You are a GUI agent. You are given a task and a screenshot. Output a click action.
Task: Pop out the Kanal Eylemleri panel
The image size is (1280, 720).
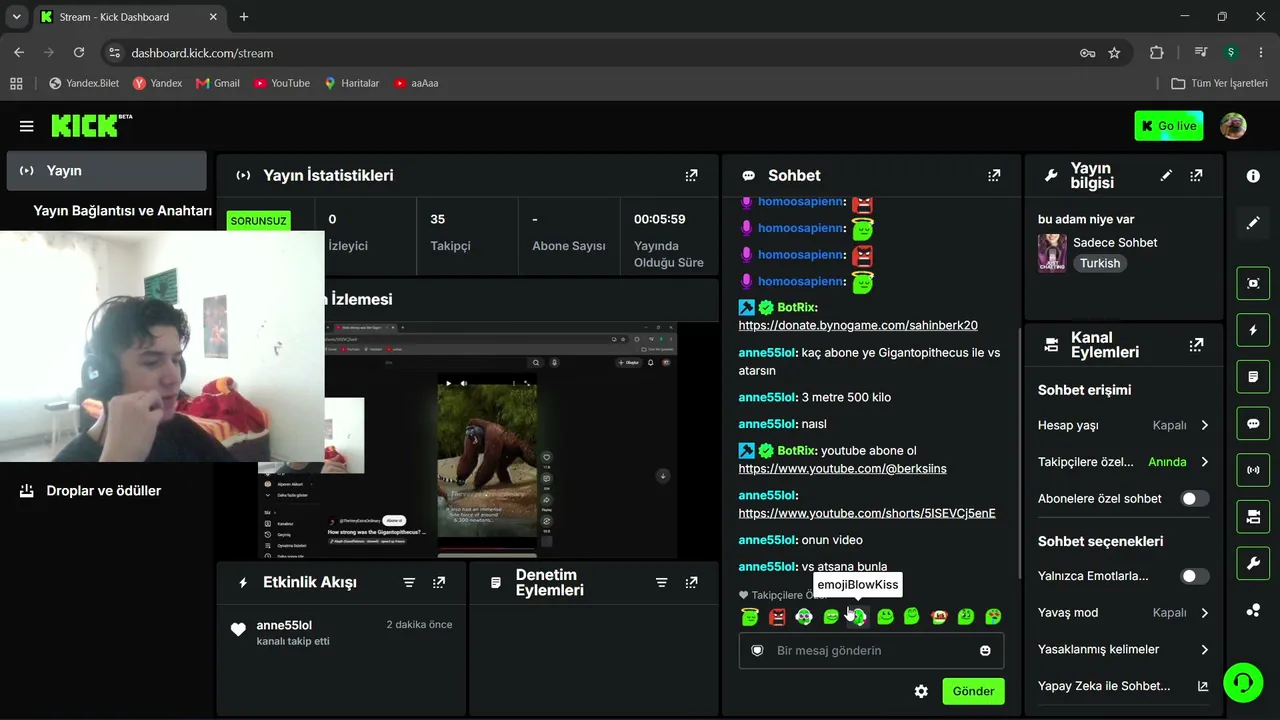[x=1196, y=345]
